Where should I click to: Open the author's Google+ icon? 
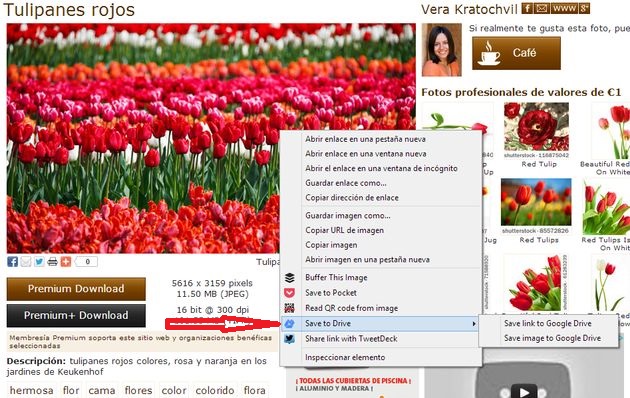584,8
